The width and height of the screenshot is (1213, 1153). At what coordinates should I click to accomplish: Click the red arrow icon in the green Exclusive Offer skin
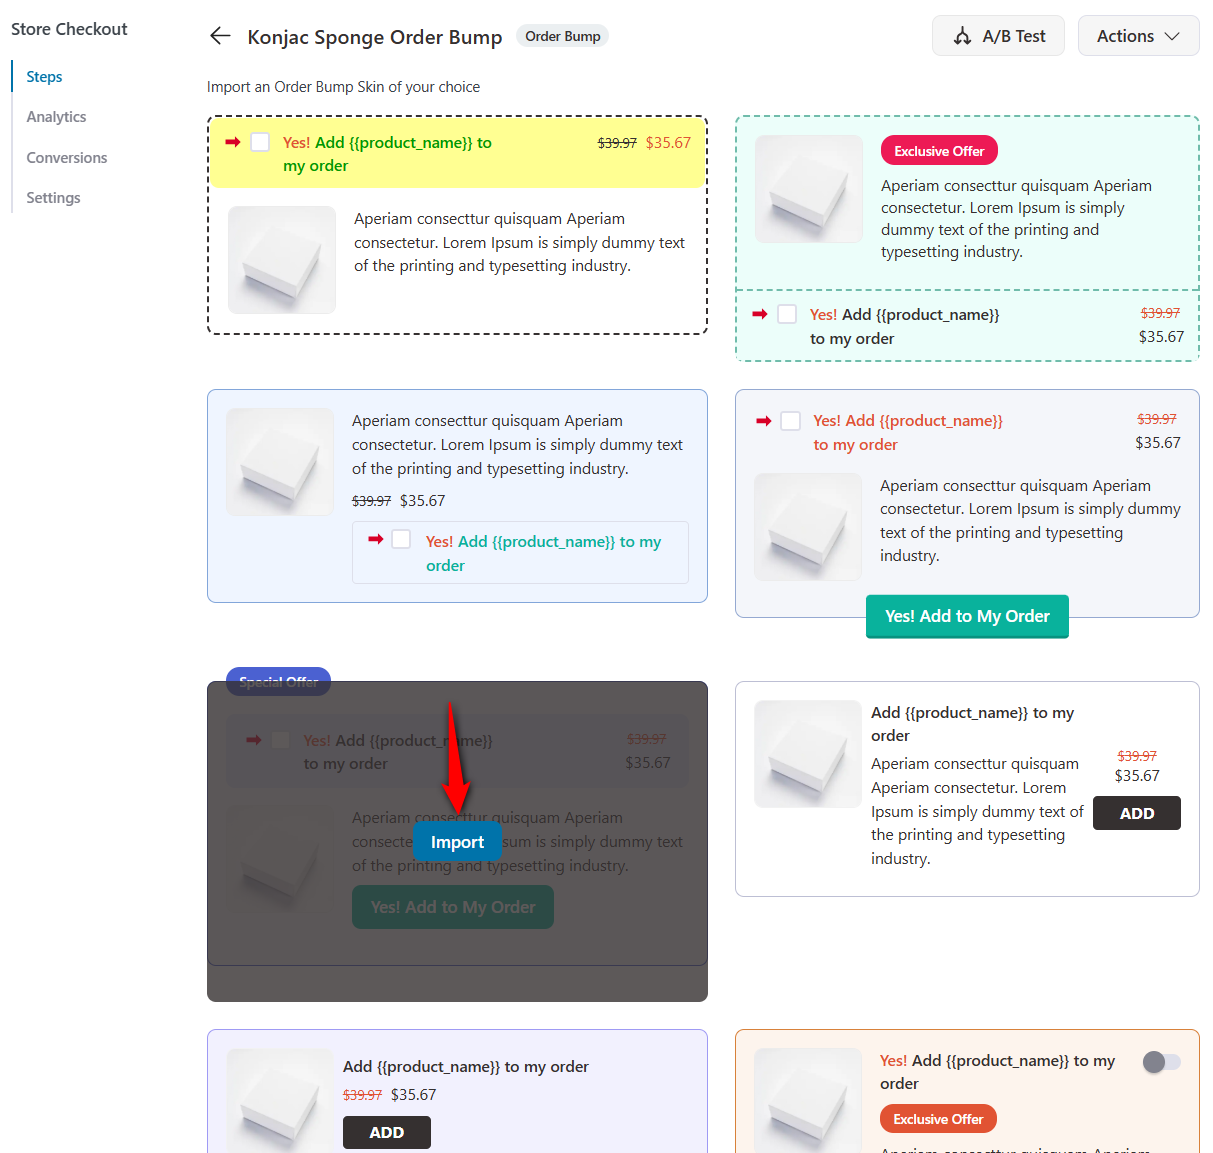point(760,314)
